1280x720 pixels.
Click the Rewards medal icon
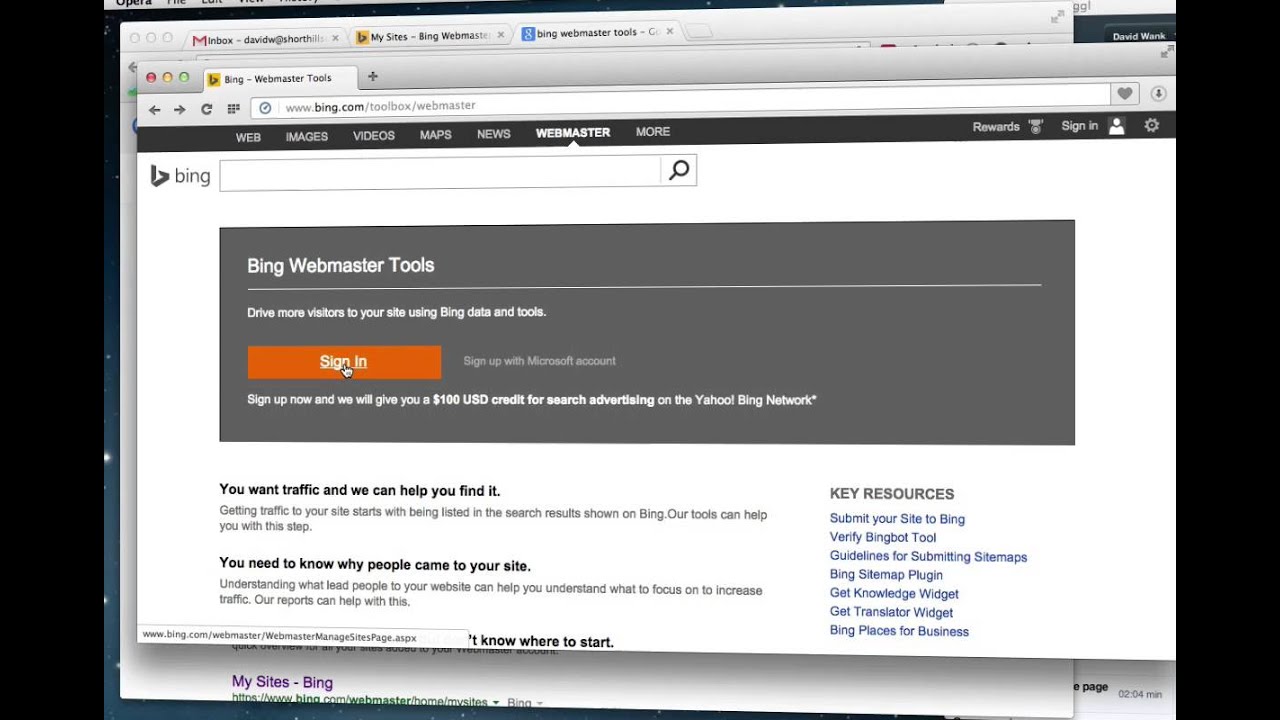[1036, 127]
